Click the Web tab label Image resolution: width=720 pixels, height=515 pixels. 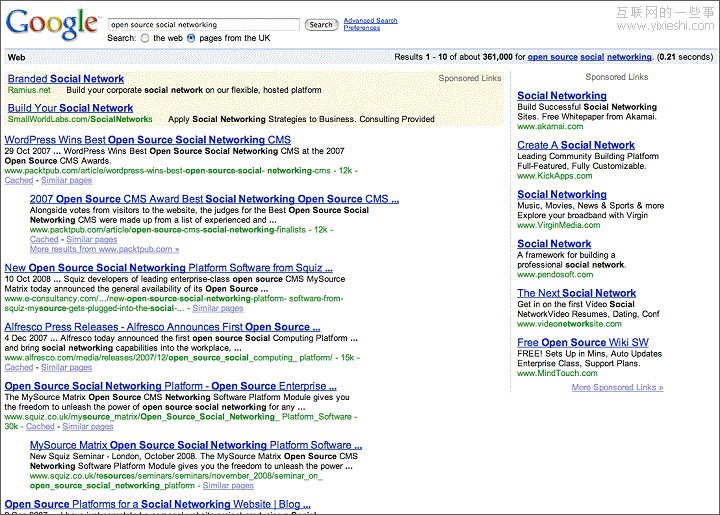tap(17, 58)
